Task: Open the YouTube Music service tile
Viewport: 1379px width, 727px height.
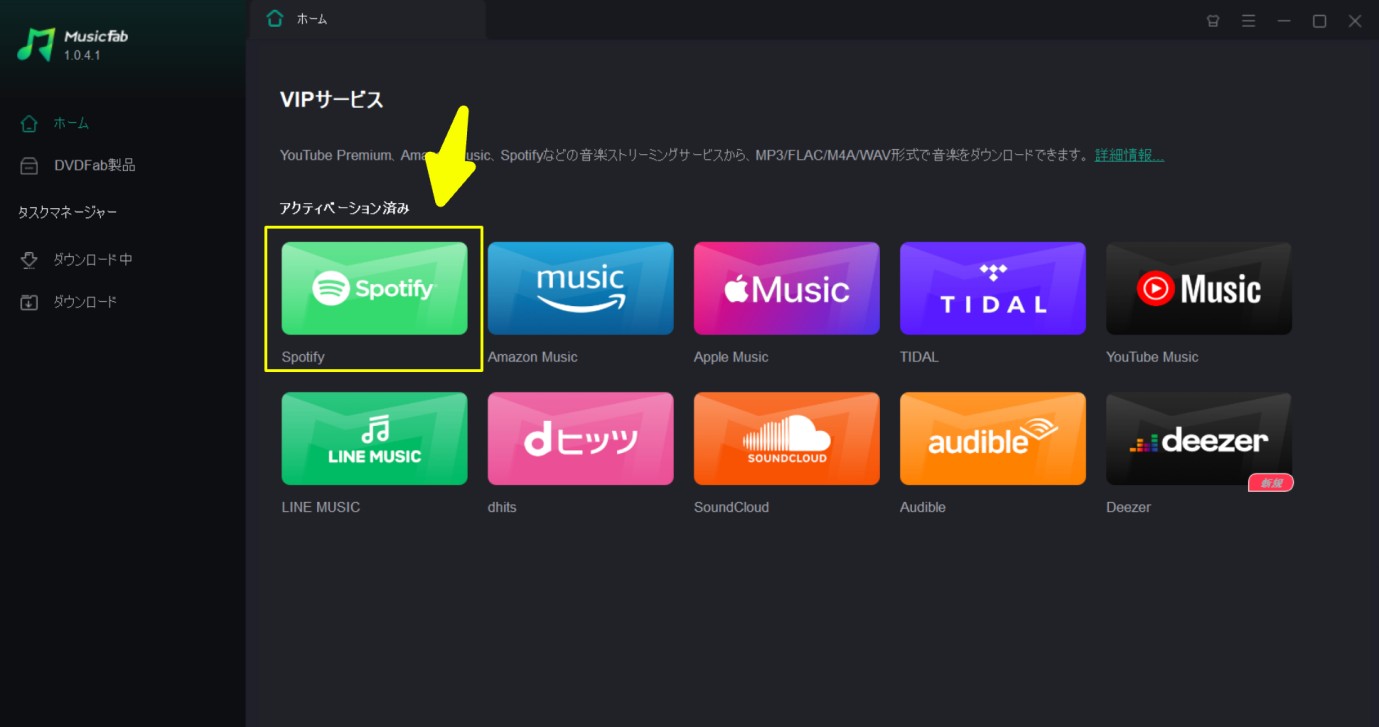Action: pyautogui.click(x=1198, y=289)
